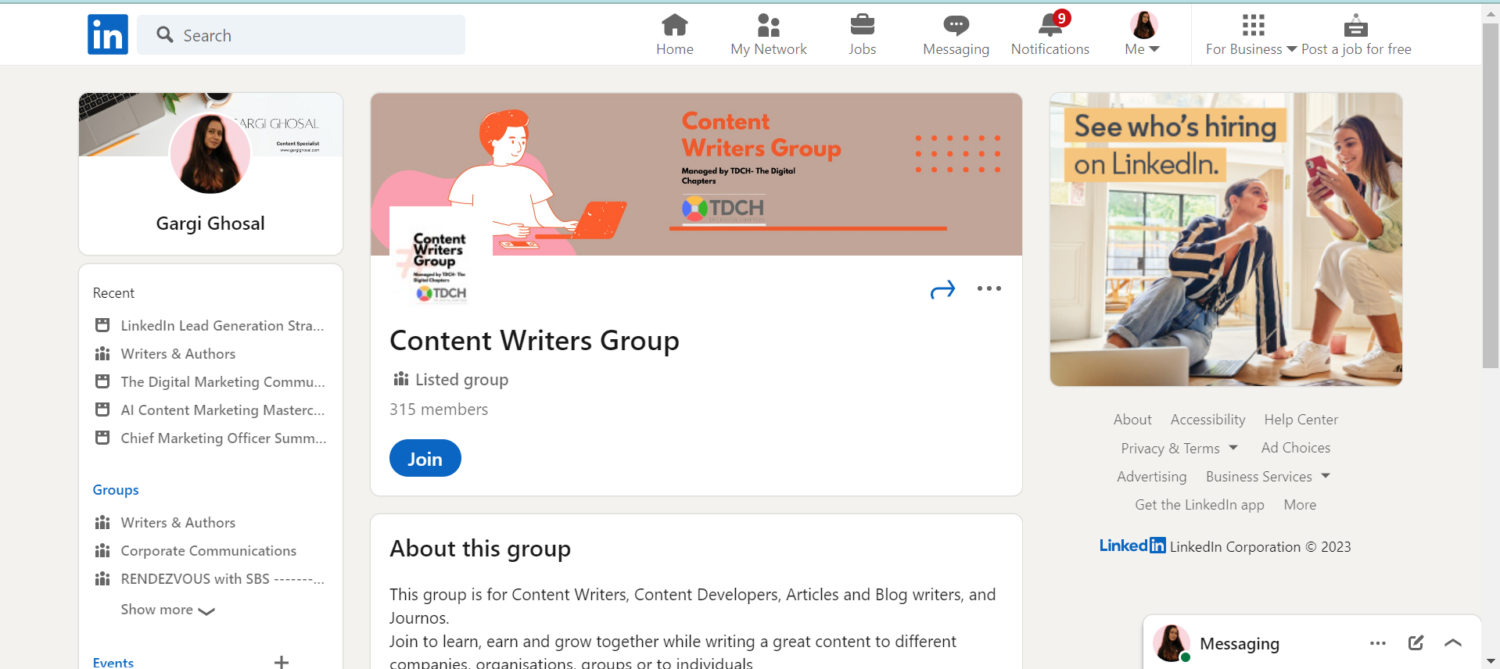The image size is (1500, 669).
Task: Click the Content Writers Group banner image
Action: coord(696,174)
